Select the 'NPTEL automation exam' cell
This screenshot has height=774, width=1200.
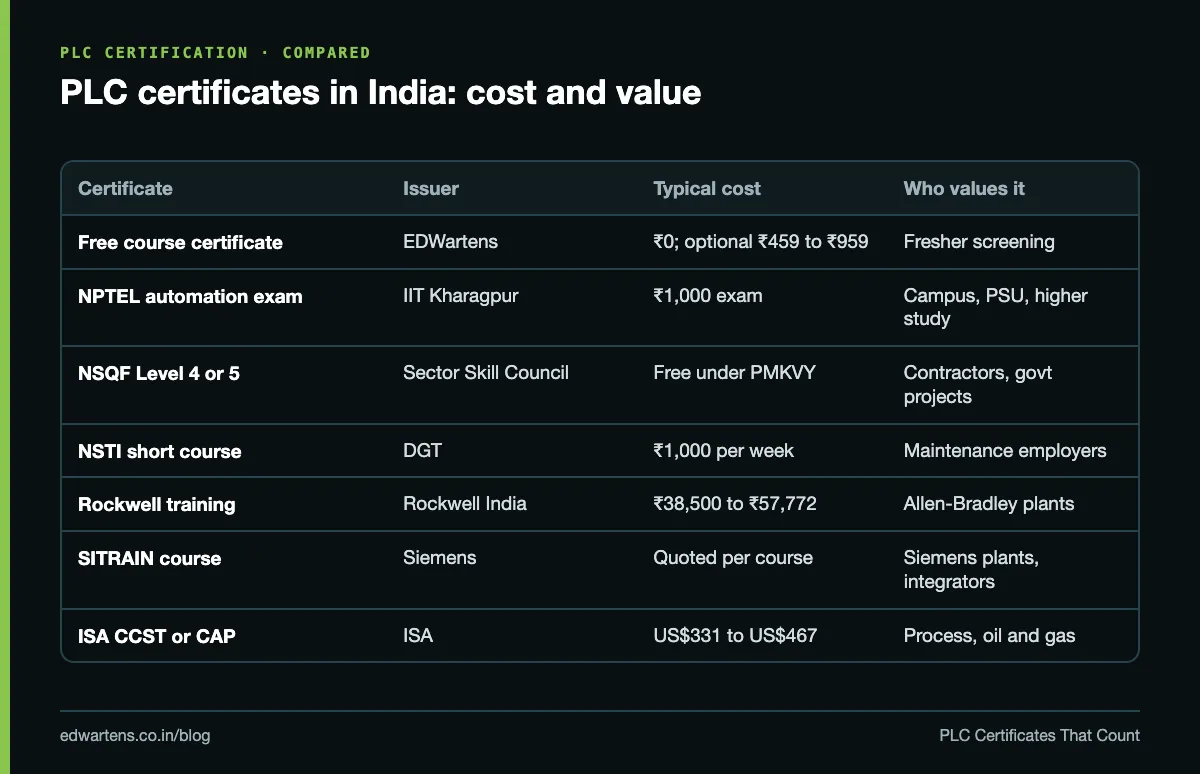tap(190, 296)
